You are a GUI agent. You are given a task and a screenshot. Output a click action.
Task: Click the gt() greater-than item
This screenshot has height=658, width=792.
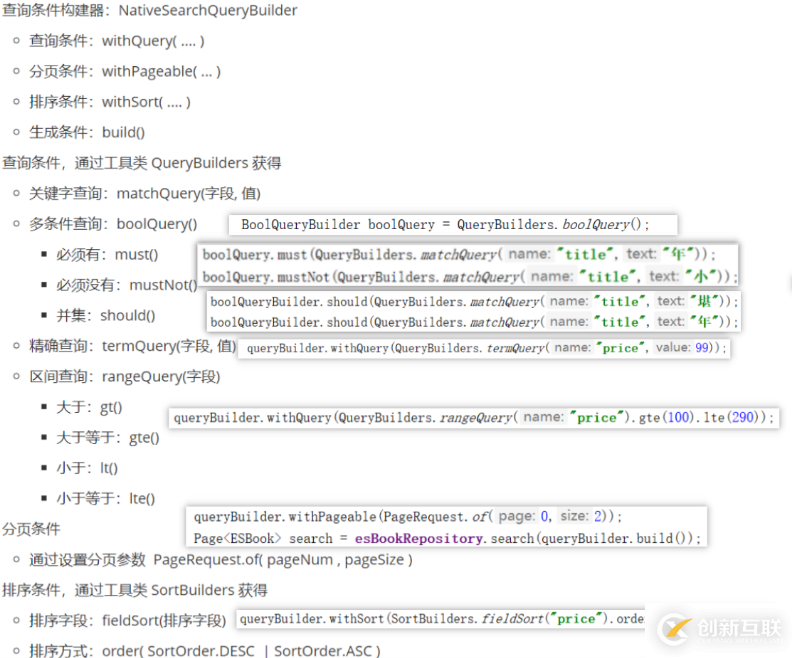(89, 407)
